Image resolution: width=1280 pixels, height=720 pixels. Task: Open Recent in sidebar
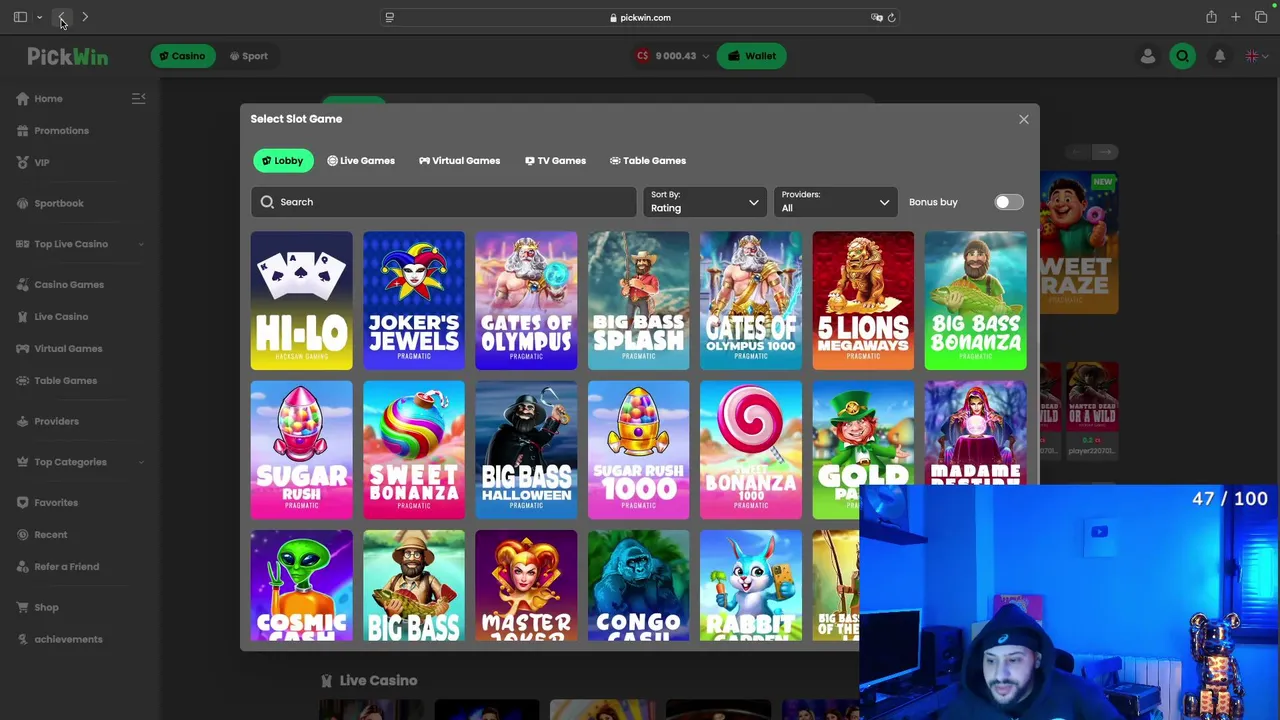pyautogui.click(x=42, y=535)
